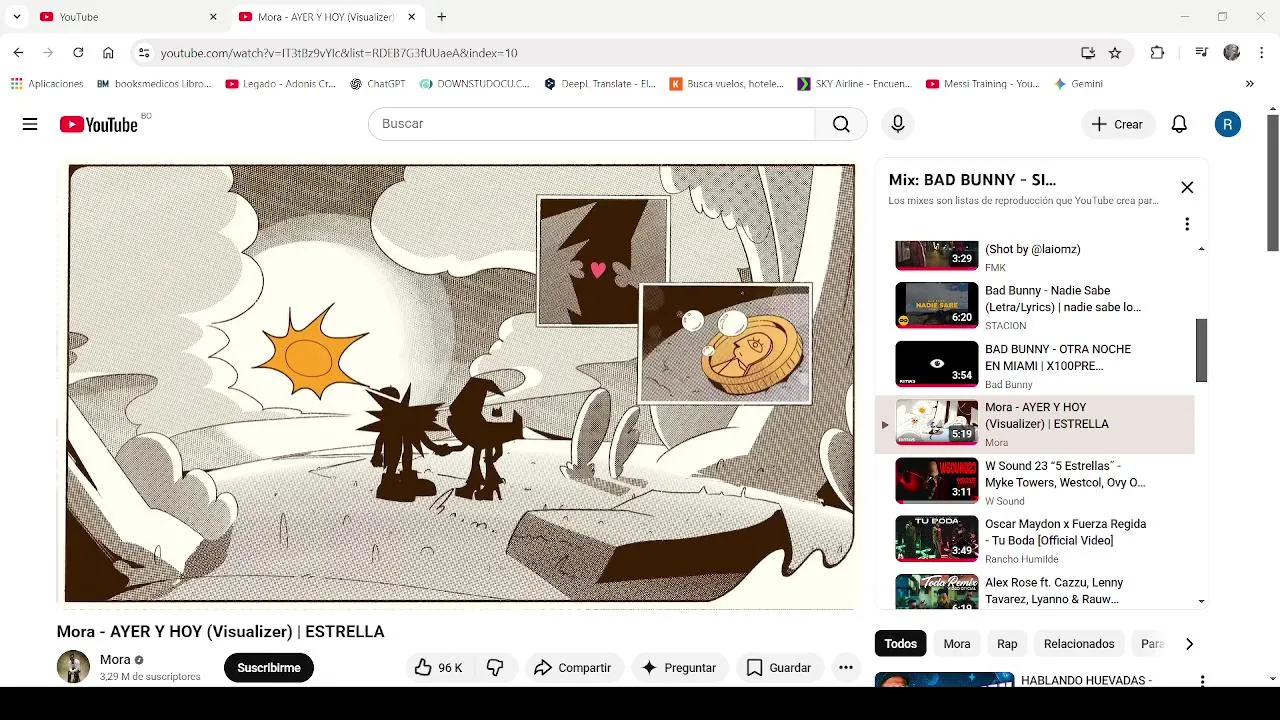Open the account avatar menu

1228,124
